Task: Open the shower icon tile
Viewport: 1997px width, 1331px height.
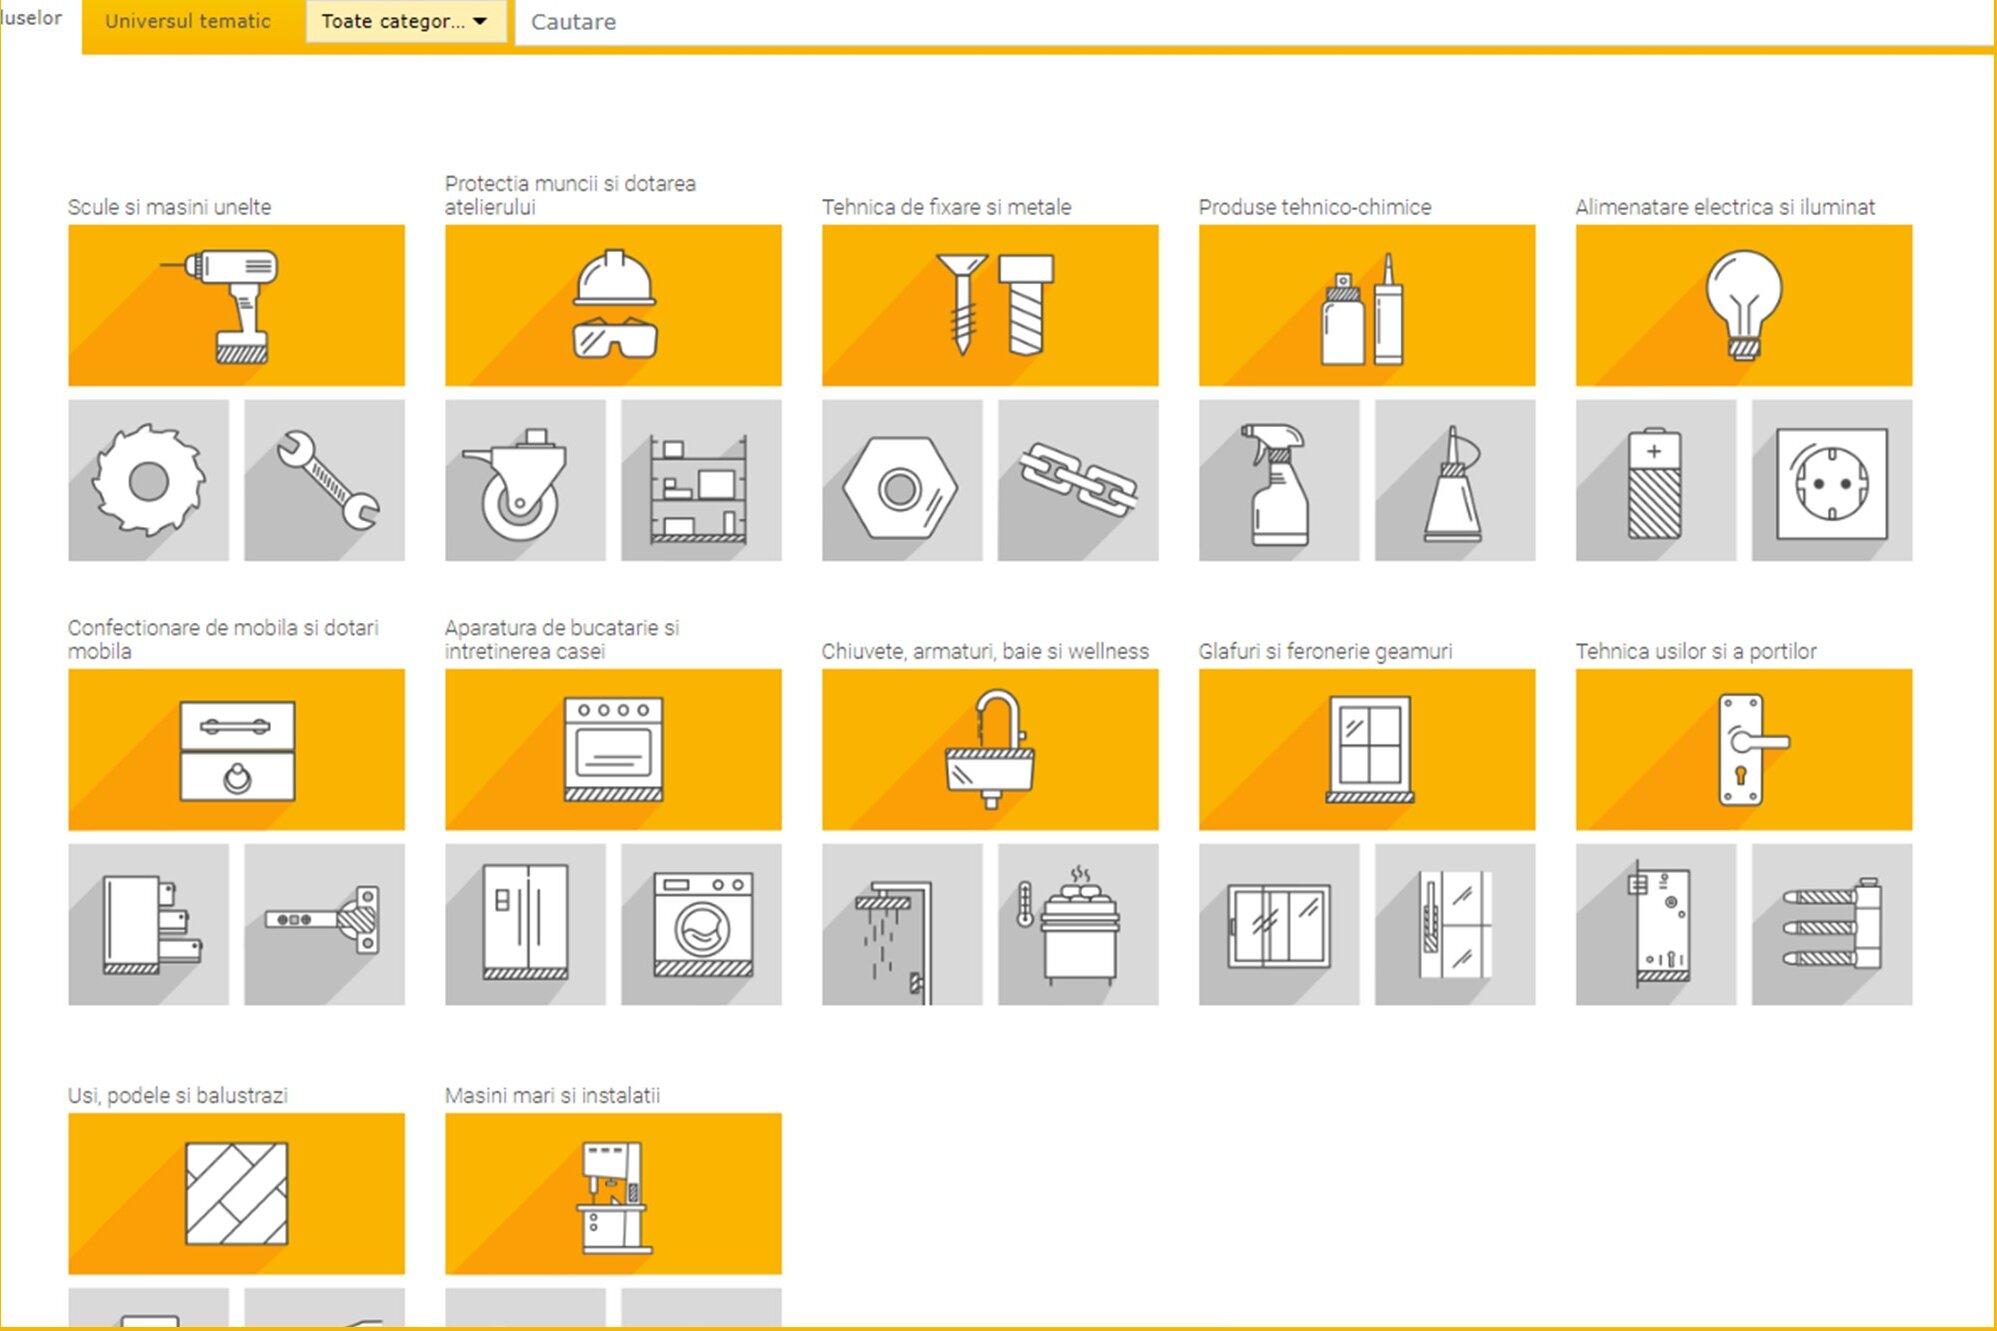Action: [x=901, y=924]
